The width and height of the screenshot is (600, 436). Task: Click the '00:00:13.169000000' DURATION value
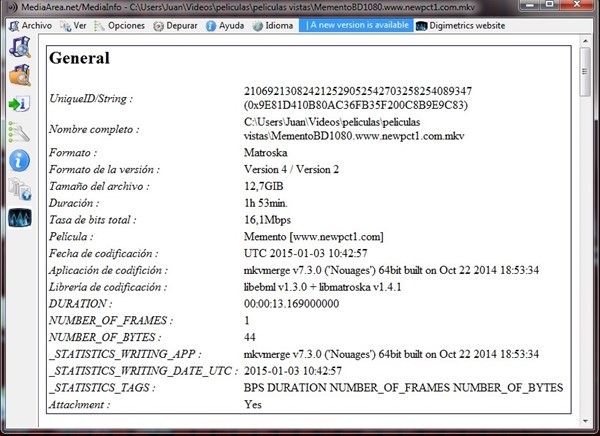[291, 304]
